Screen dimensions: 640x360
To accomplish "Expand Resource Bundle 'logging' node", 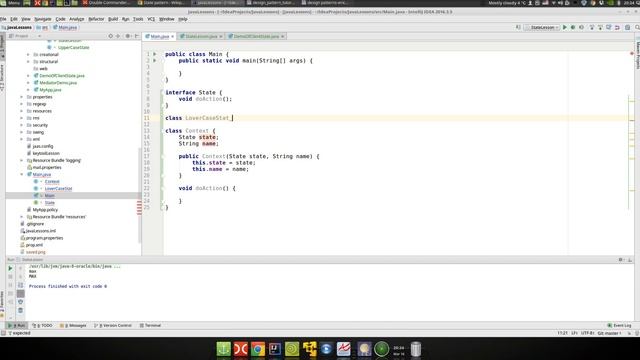I will (x=22, y=160).
